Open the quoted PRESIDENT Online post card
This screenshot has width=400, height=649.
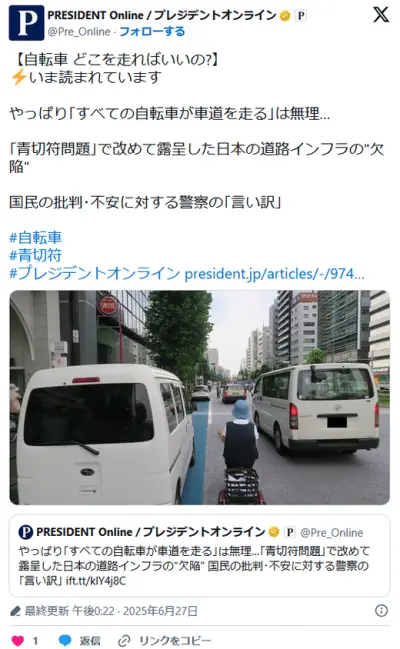(x=200, y=555)
